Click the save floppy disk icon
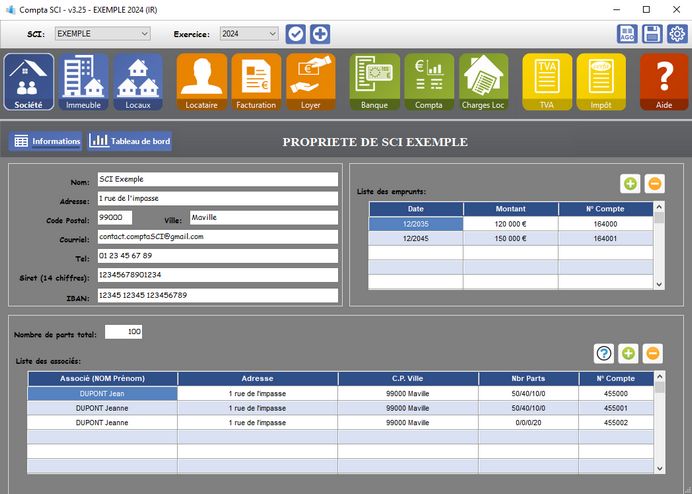 pyautogui.click(x=652, y=34)
